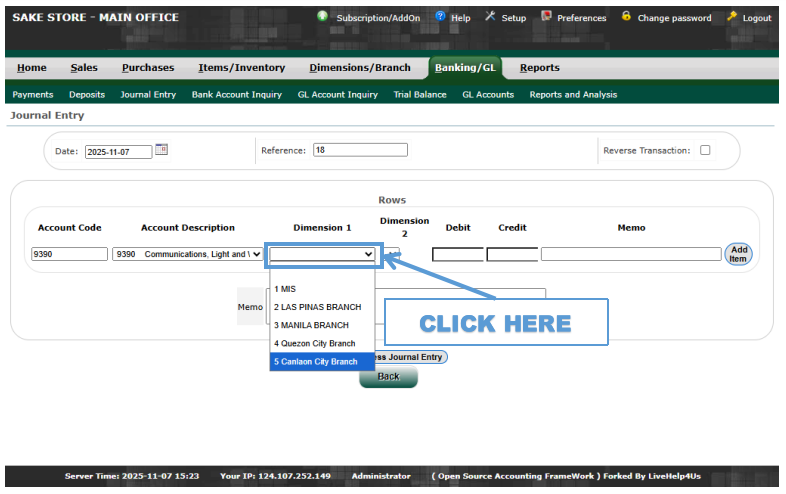Click the Preferences icon in header

[546, 17]
